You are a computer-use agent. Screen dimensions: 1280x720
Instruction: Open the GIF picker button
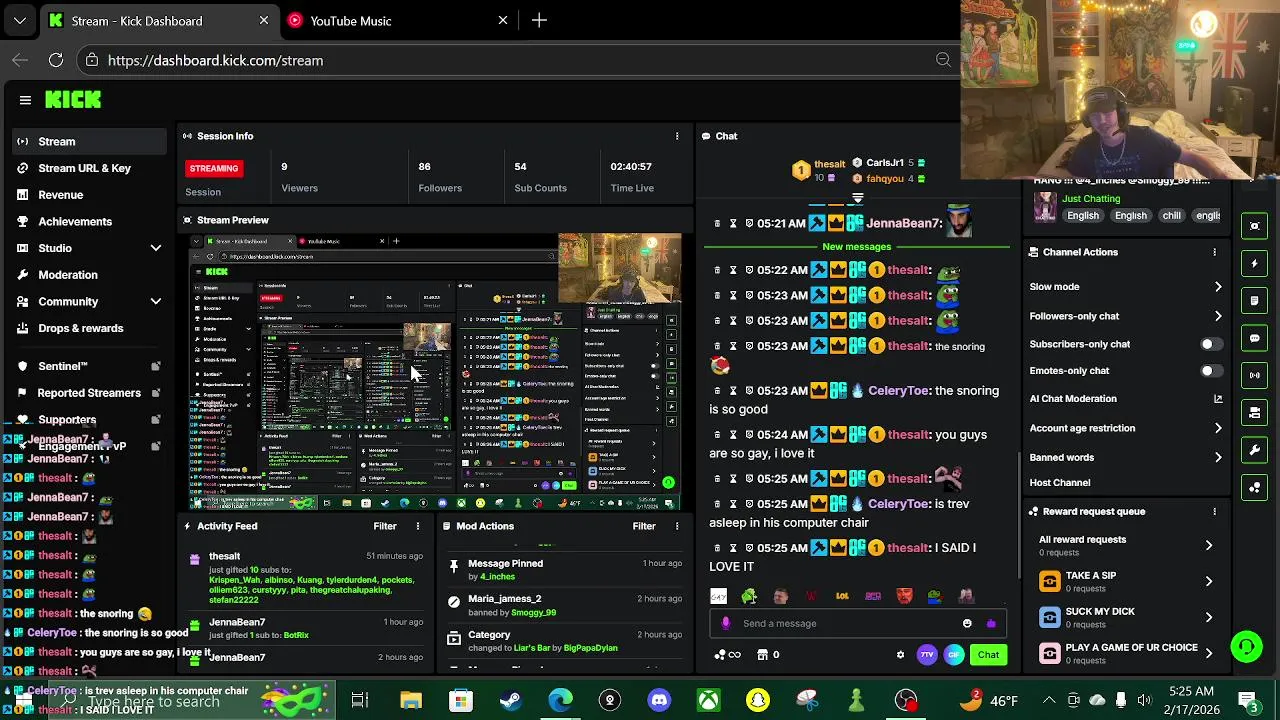954,655
